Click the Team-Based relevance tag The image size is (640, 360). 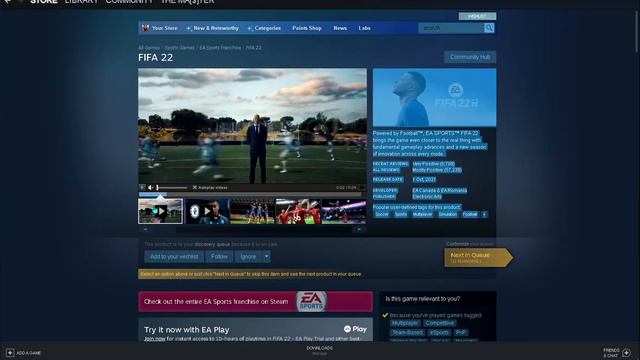(407, 332)
